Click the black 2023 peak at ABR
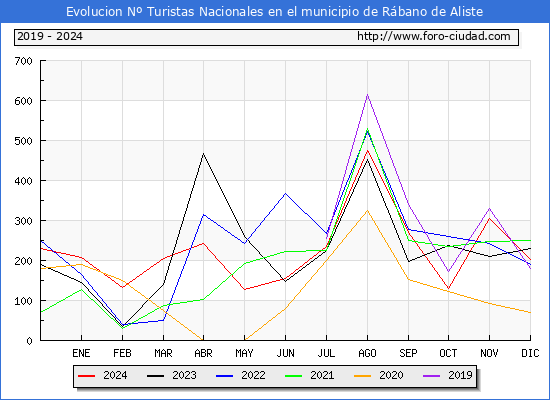The image size is (550, 400). [x=203, y=154]
